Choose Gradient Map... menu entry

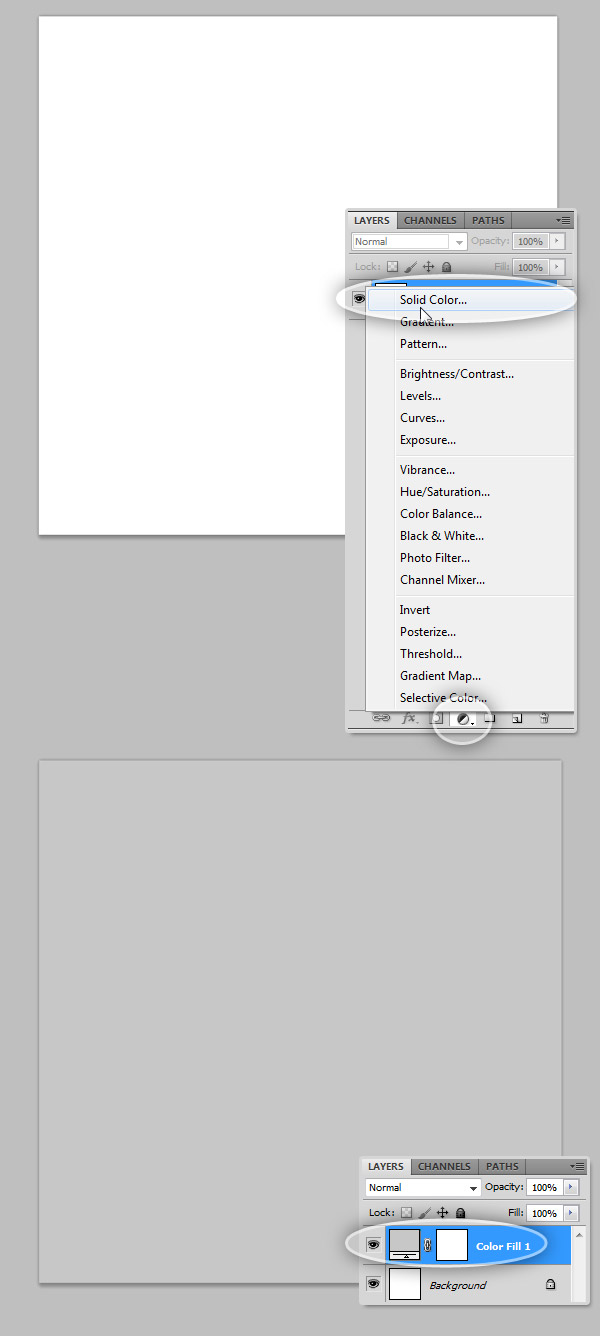[x=440, y=676]
